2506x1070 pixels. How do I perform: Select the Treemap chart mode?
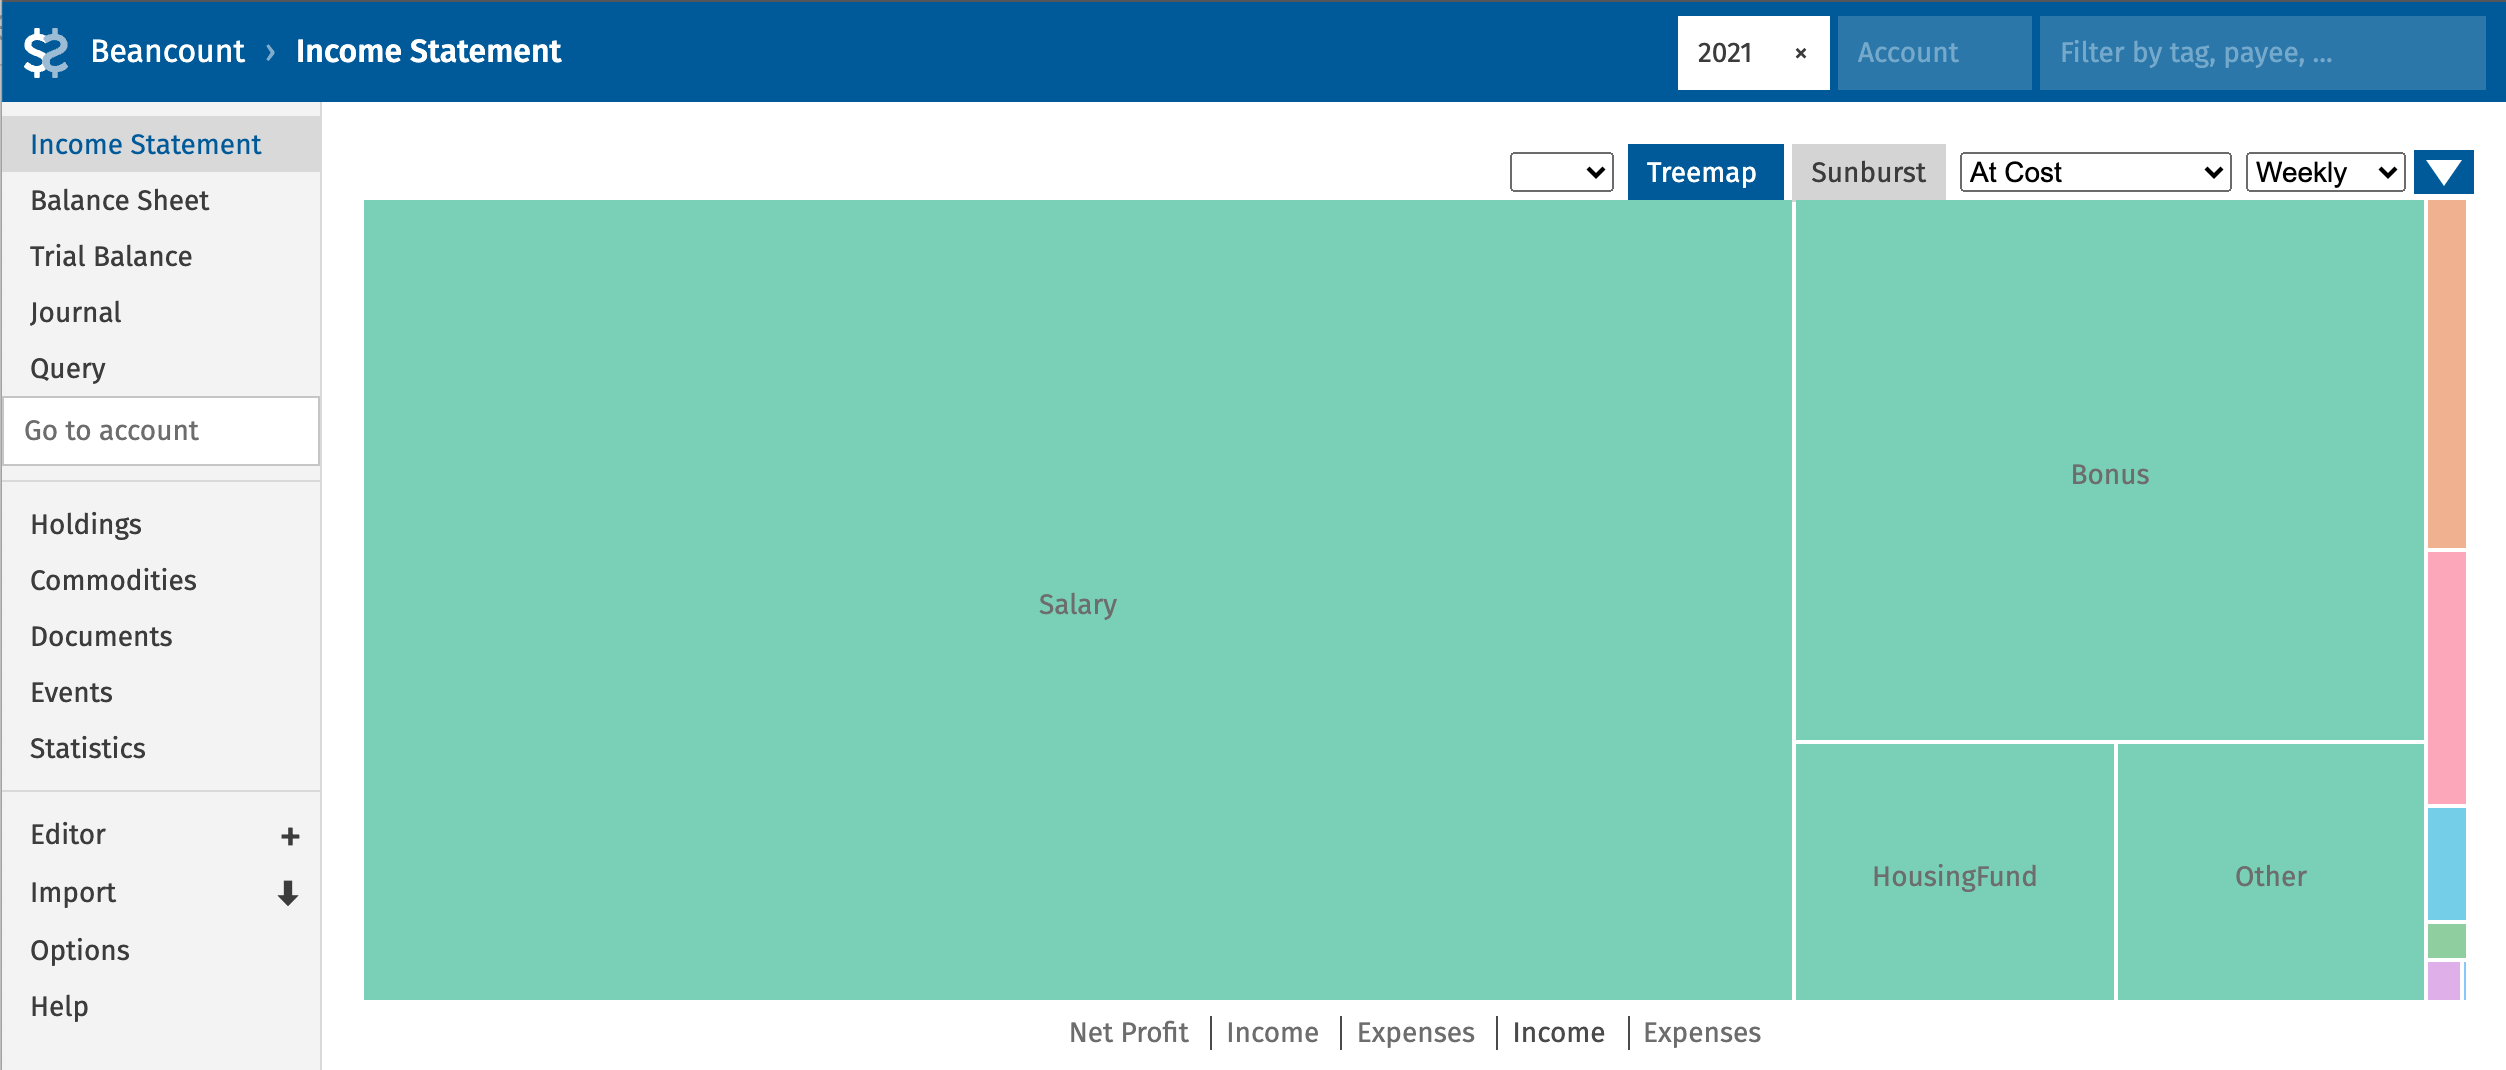pyautogui.click(x=1704, y=172)
